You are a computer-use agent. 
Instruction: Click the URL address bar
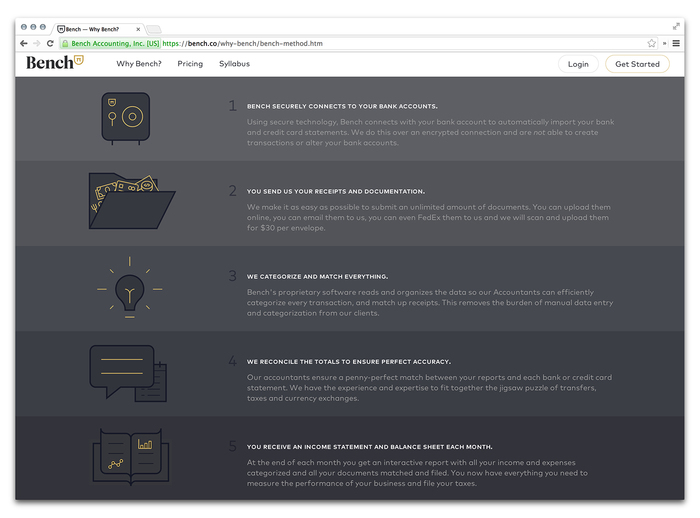click(x=400, y=44)
